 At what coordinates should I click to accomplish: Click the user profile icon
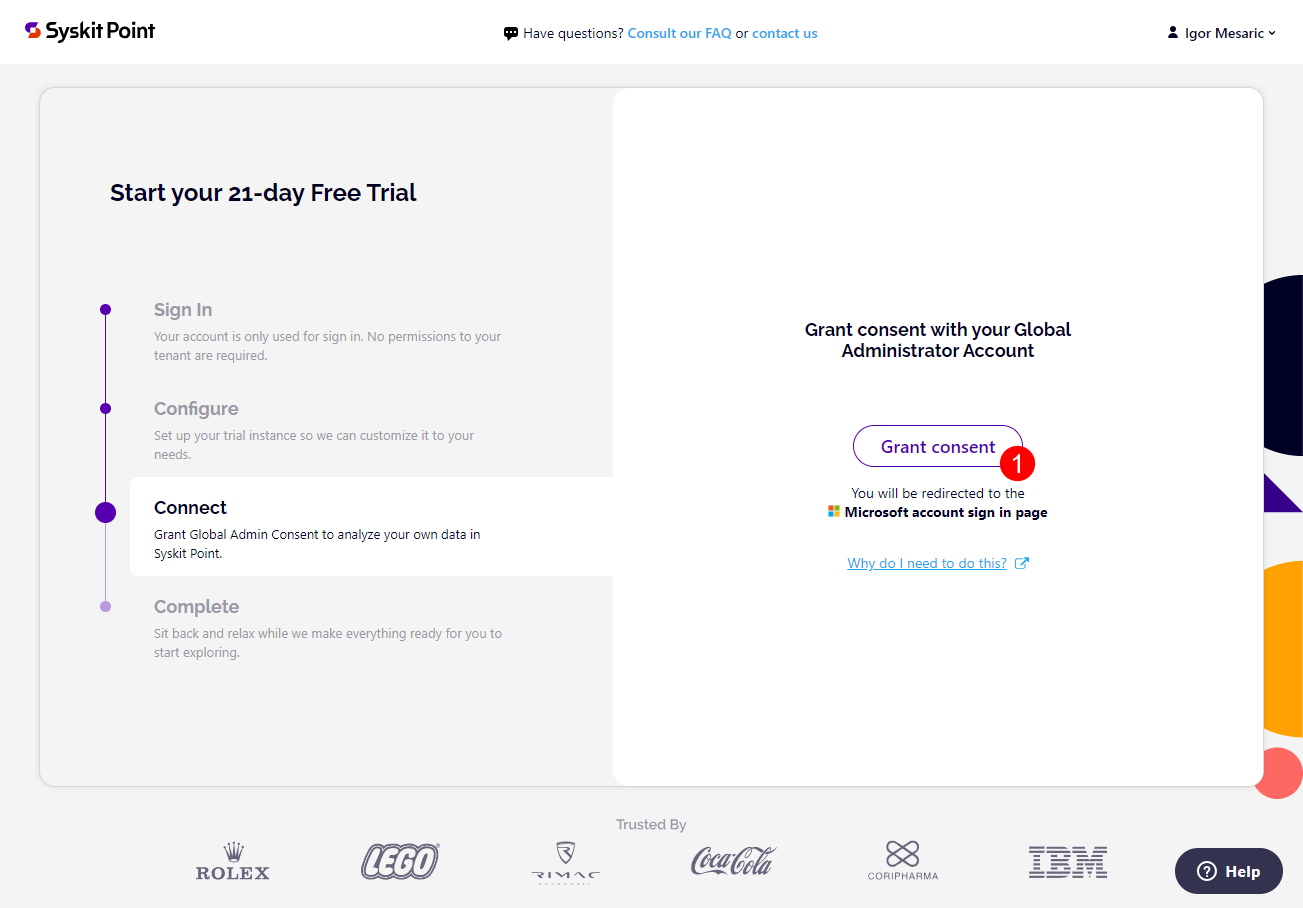coord(1173,33)
